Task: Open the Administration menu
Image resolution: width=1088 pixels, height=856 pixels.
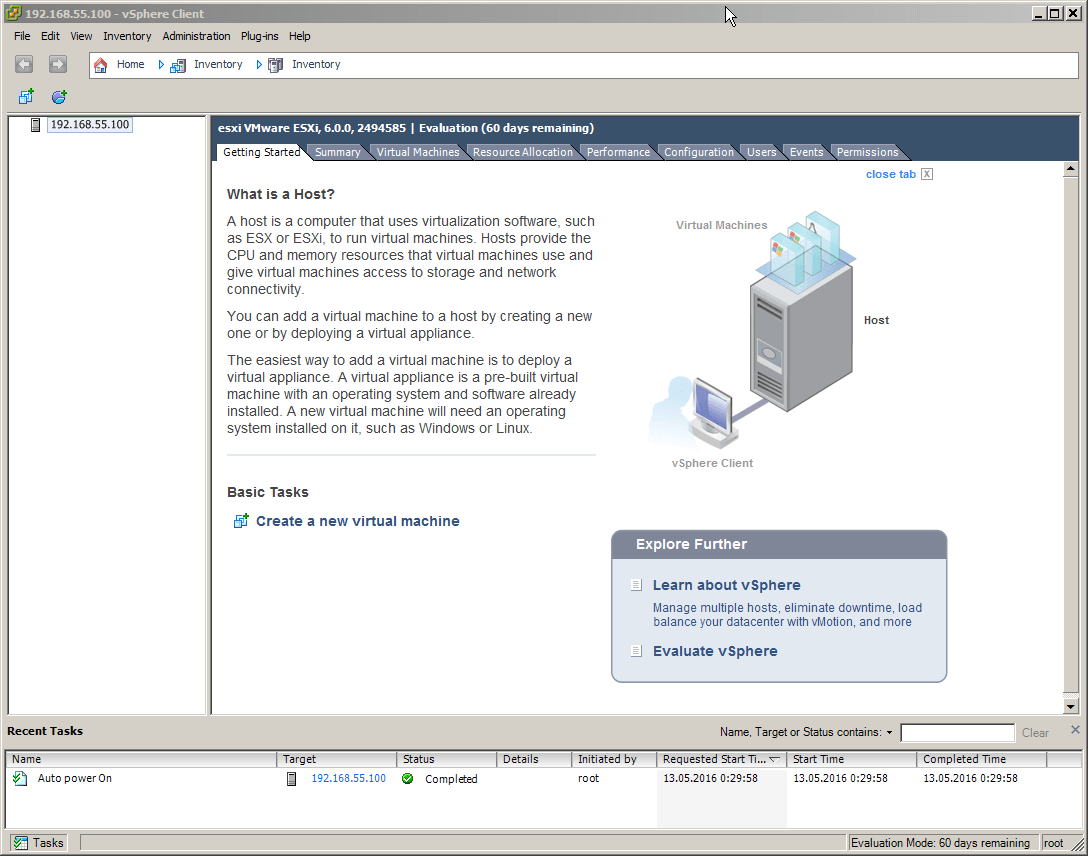Action: (196, 36)
